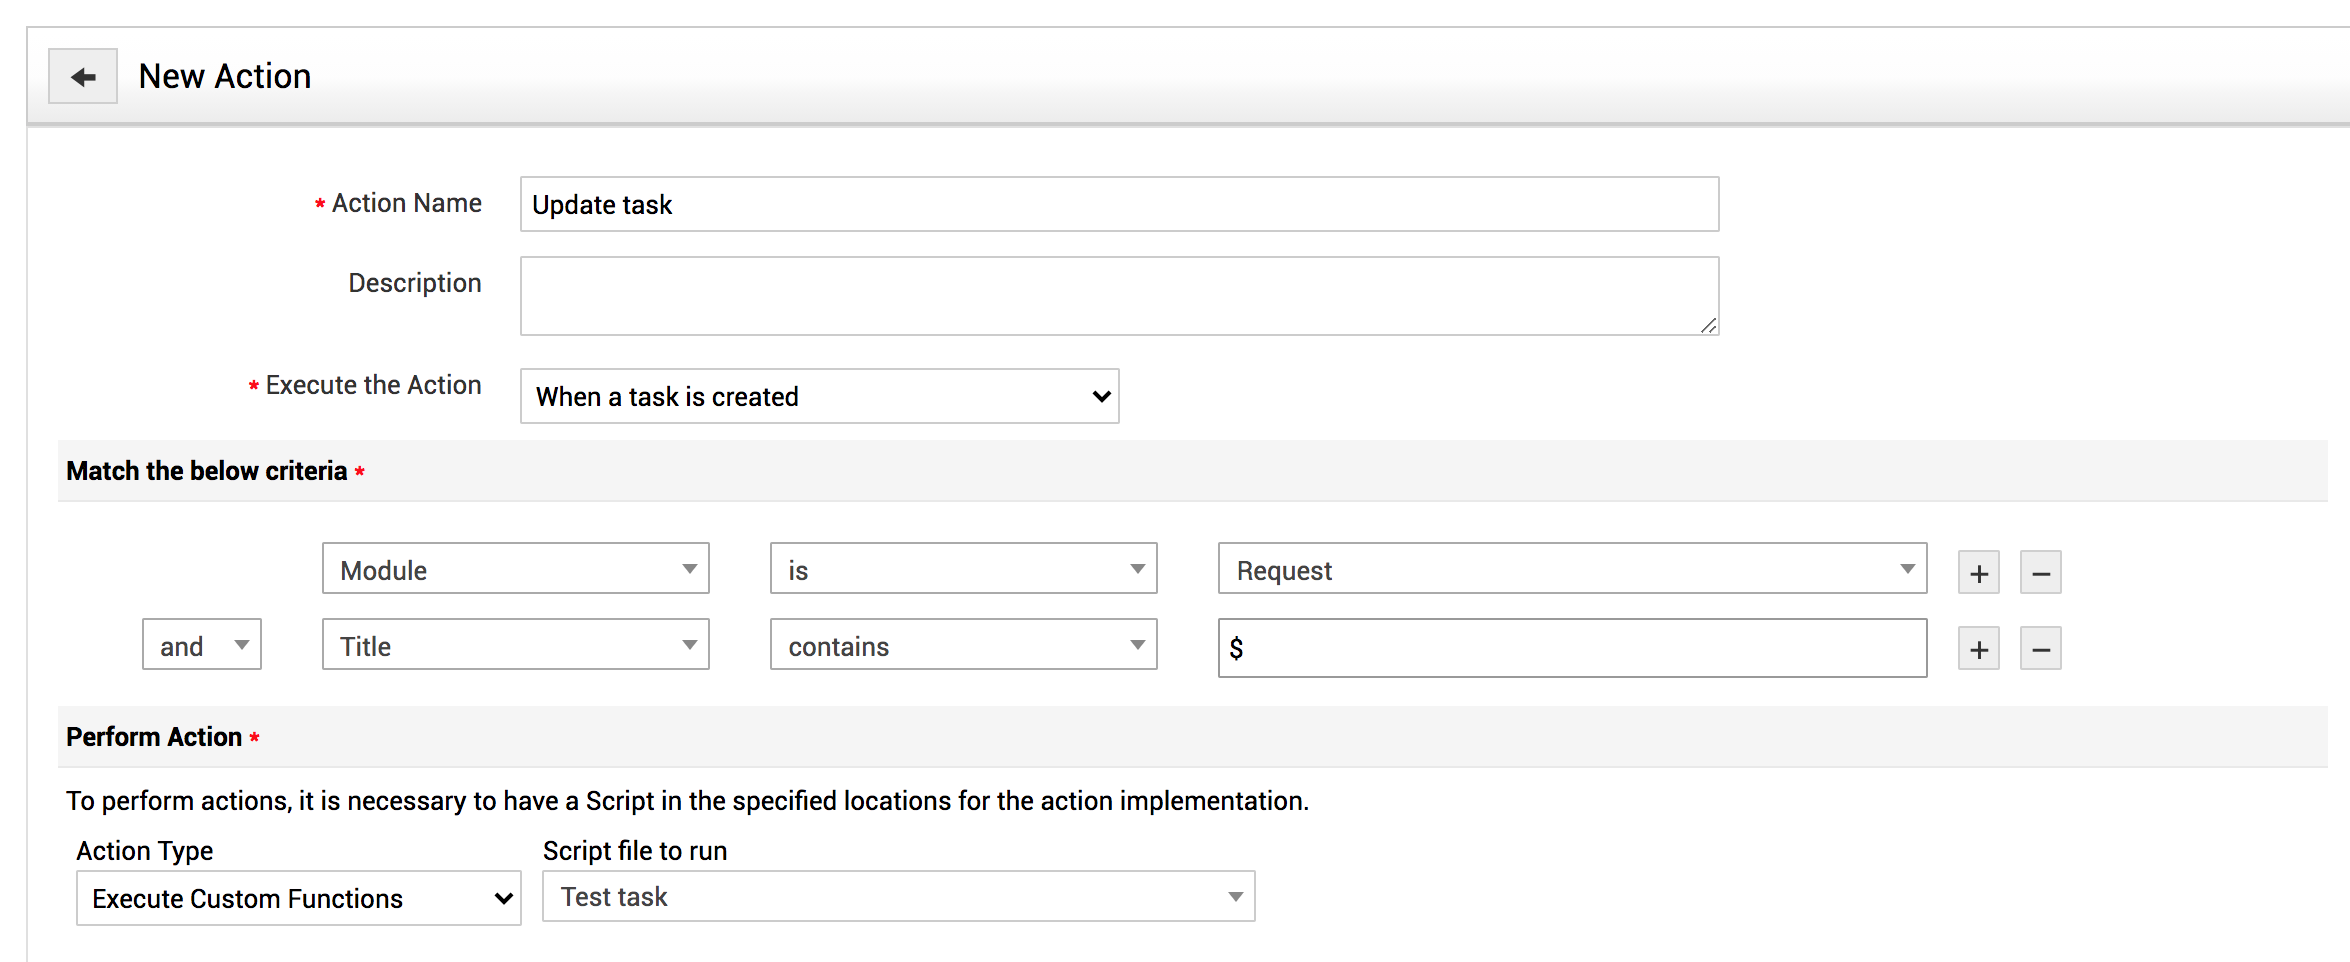Click the back arrow button
This screenshot has width=2350, height=962.
[x=83, y=76]
